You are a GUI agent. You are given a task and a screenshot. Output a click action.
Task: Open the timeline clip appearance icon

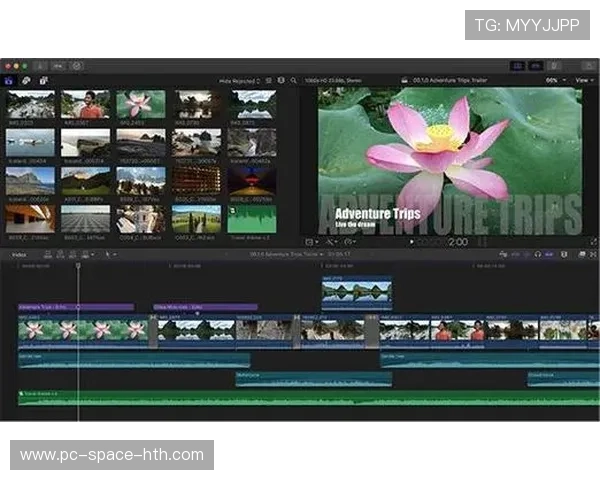click(x=564, y=255)
